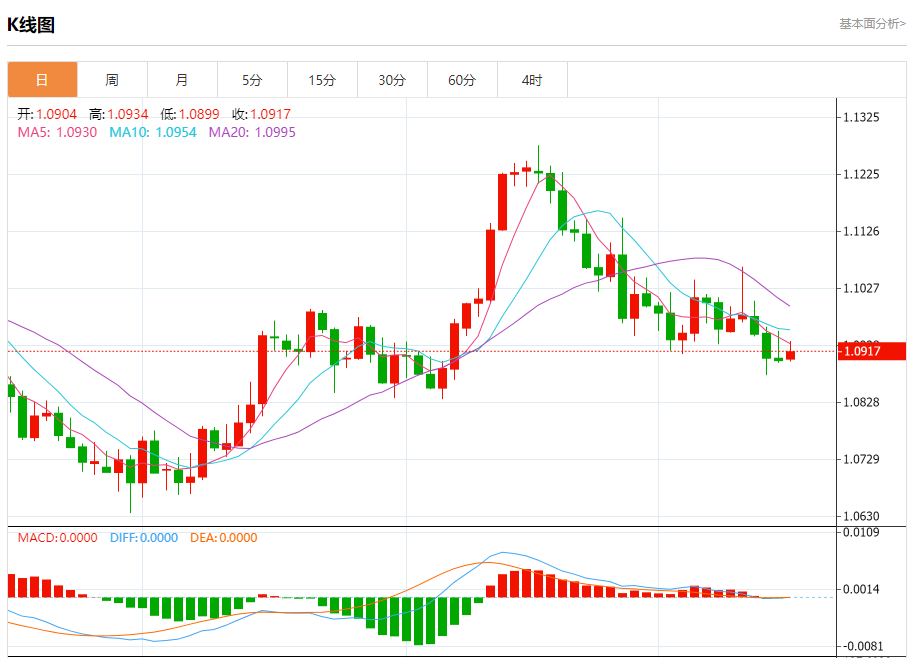The image size is (918, 658).
Task: Click the K线图 heading
Action: pyautogui.click(x=31, y=25)
